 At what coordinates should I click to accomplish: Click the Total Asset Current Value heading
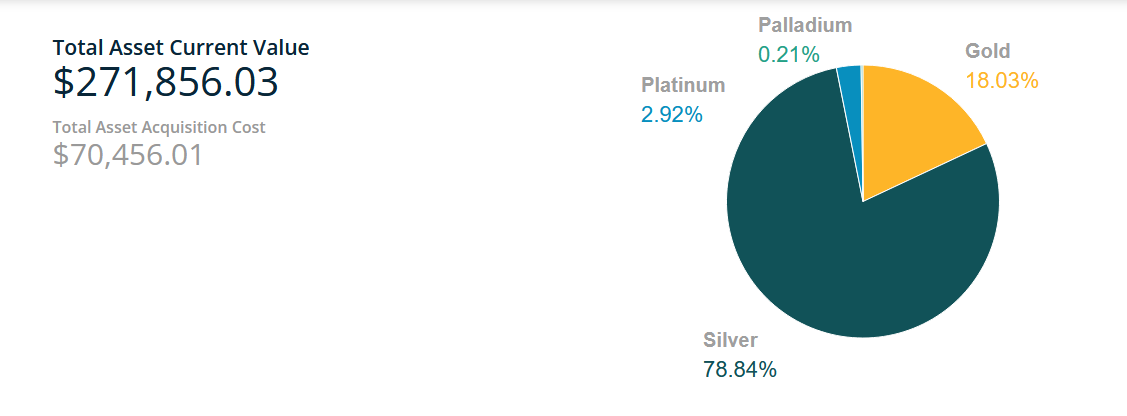pyautogui.click(x=181, y=48)
